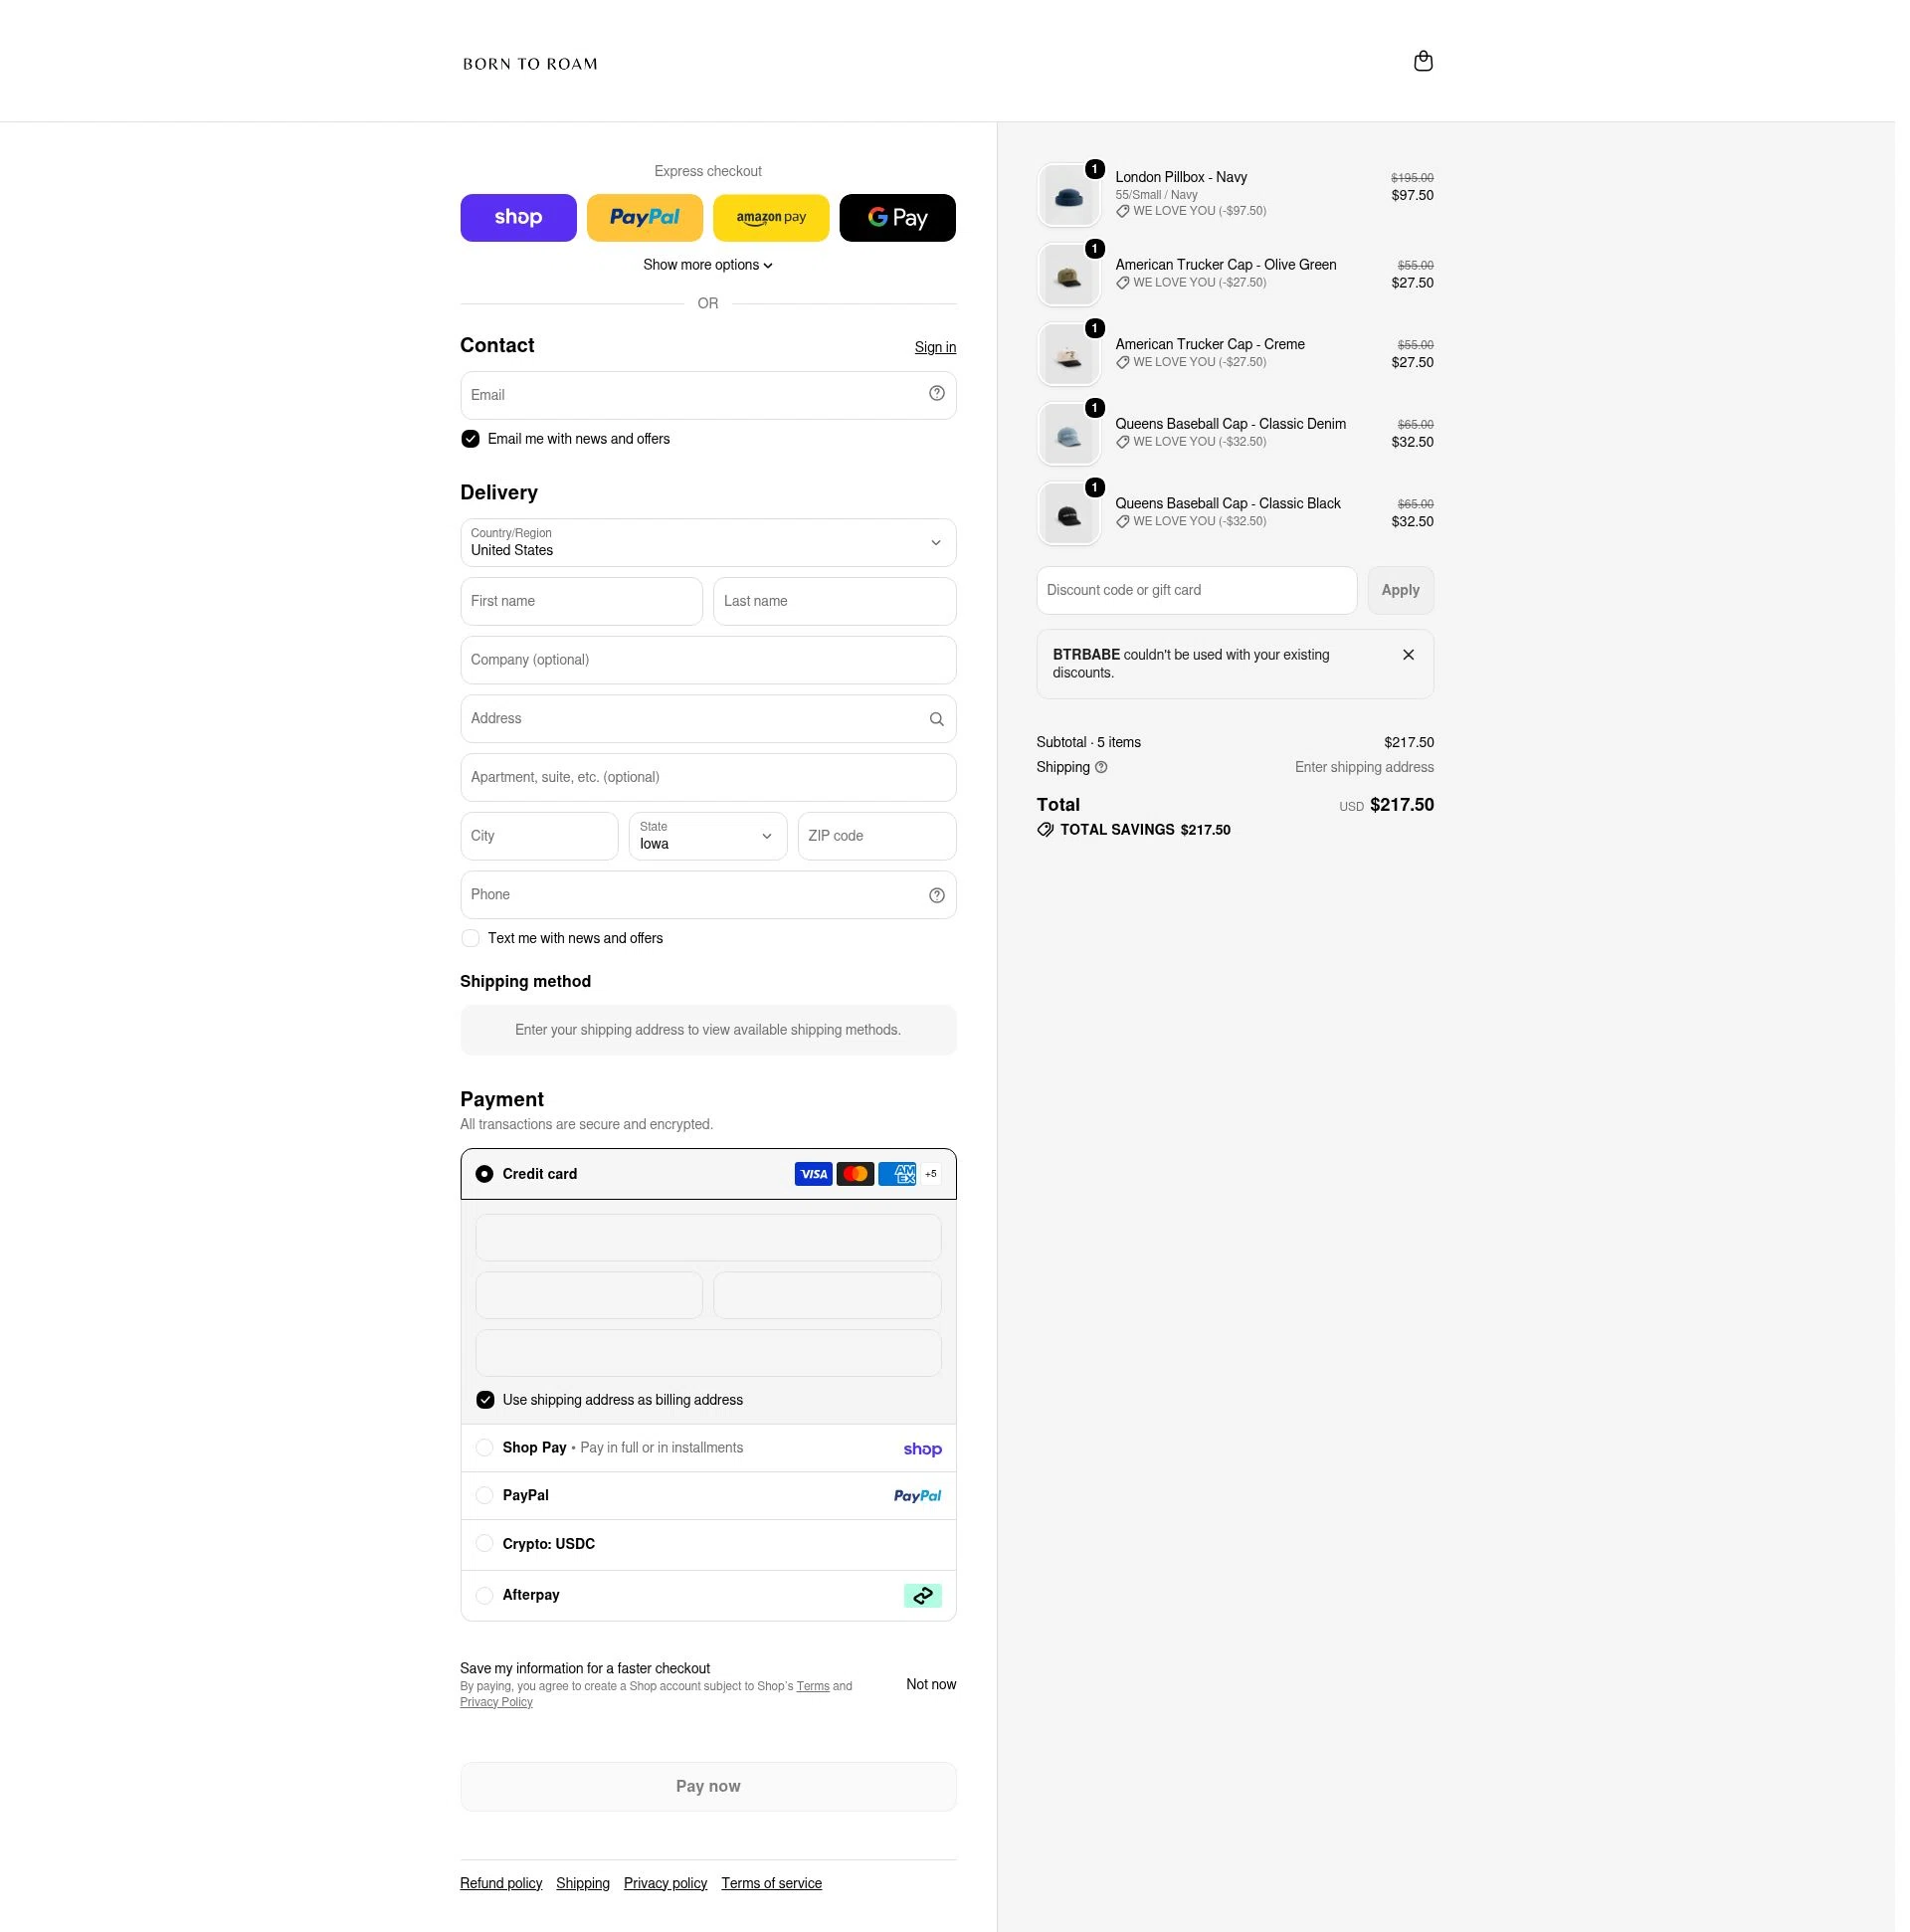The image size is (1910, 1932).
Task: Open the Country/Region dropdown
Action: (x=708, y=543)
